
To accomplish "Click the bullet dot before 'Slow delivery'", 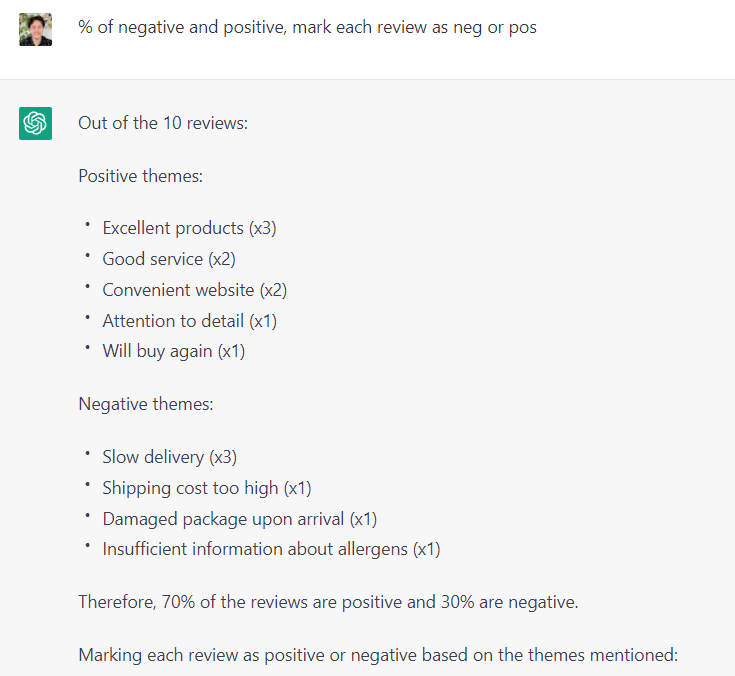I will (x=87, y=455).
